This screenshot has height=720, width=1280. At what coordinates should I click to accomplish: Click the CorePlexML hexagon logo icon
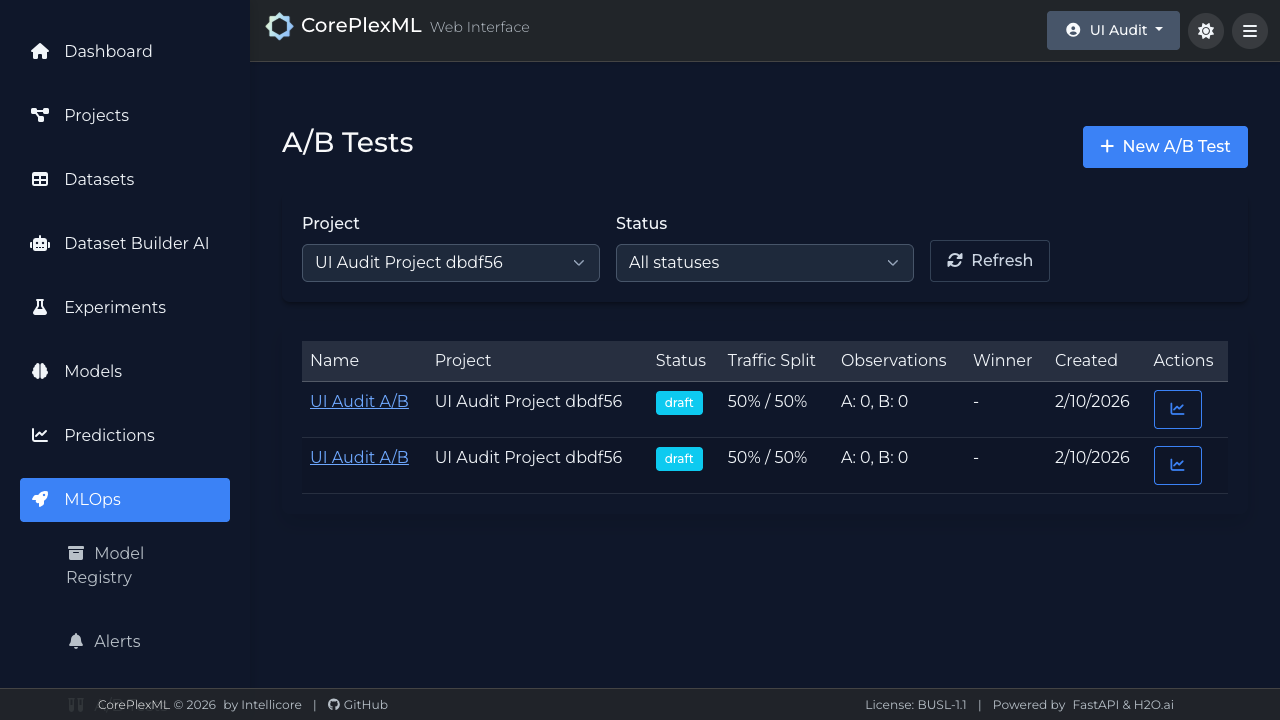[279, 27]
